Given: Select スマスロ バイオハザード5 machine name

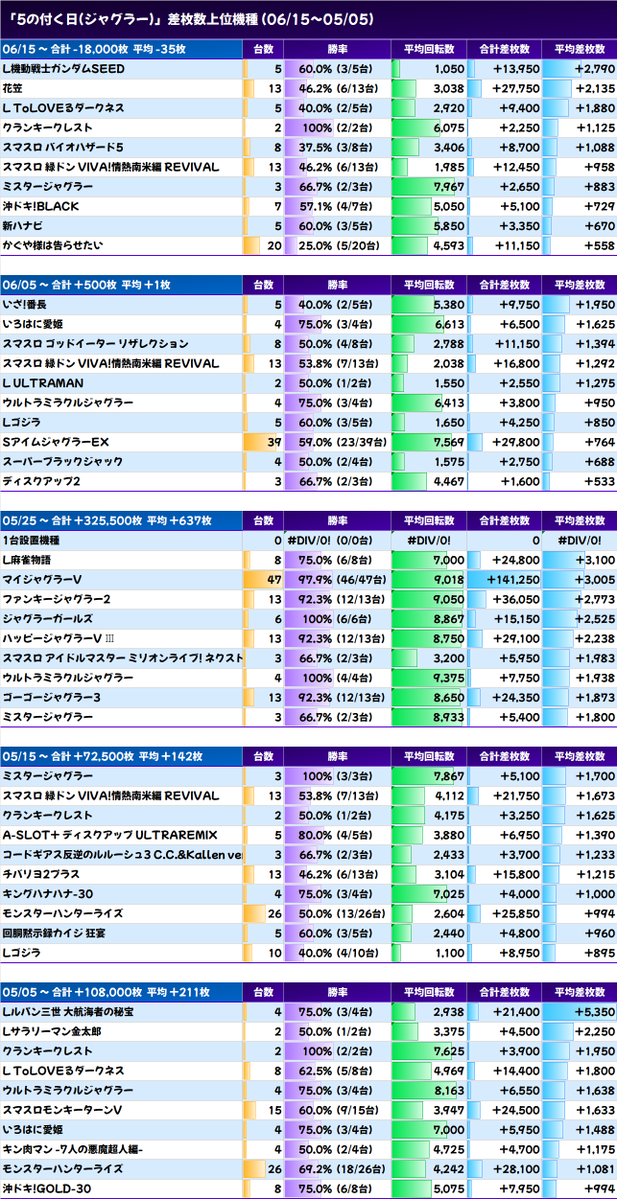Looking at the screenshot, I should [x=63, y=147].
